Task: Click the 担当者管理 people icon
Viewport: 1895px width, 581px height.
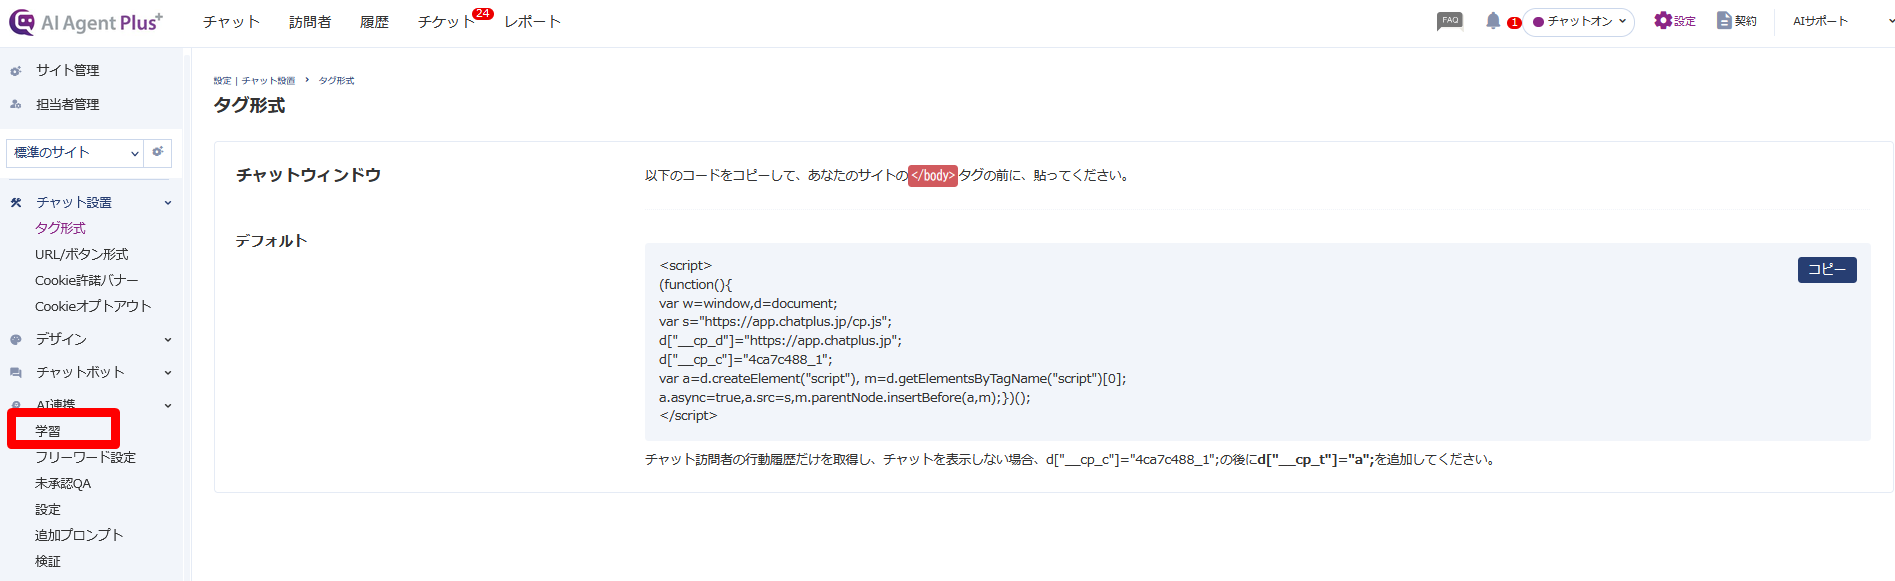Action: pyautogui.click(x=16, y=104)
